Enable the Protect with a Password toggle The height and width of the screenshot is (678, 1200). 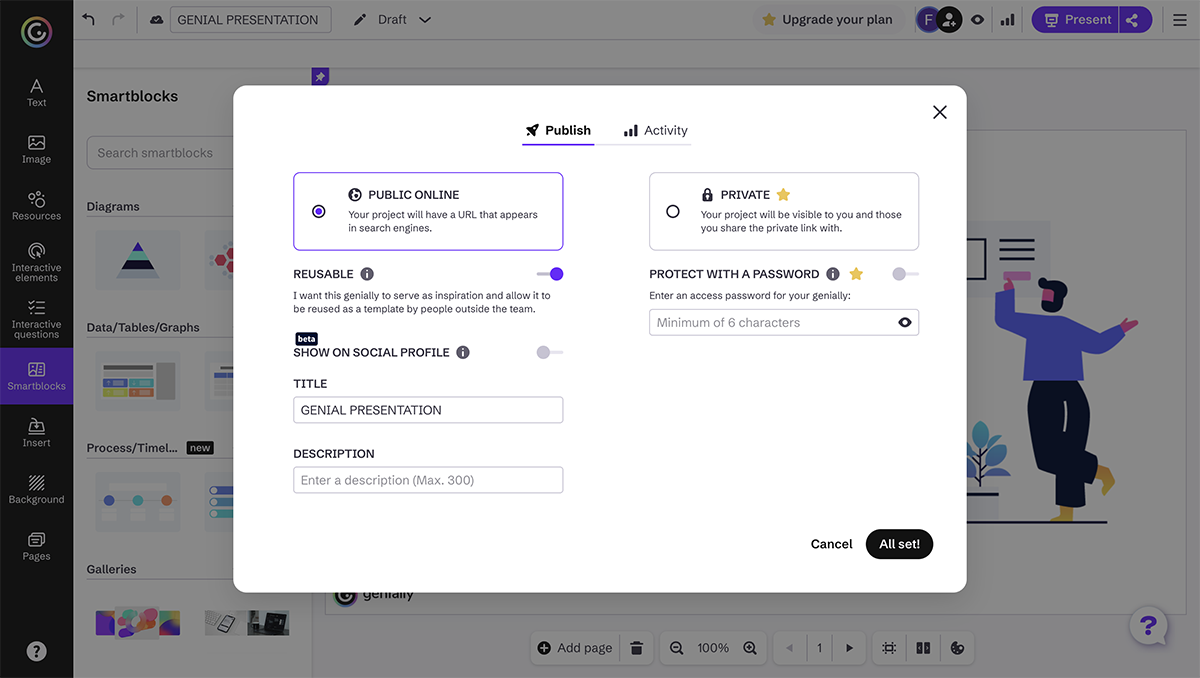tap(905, 274)
